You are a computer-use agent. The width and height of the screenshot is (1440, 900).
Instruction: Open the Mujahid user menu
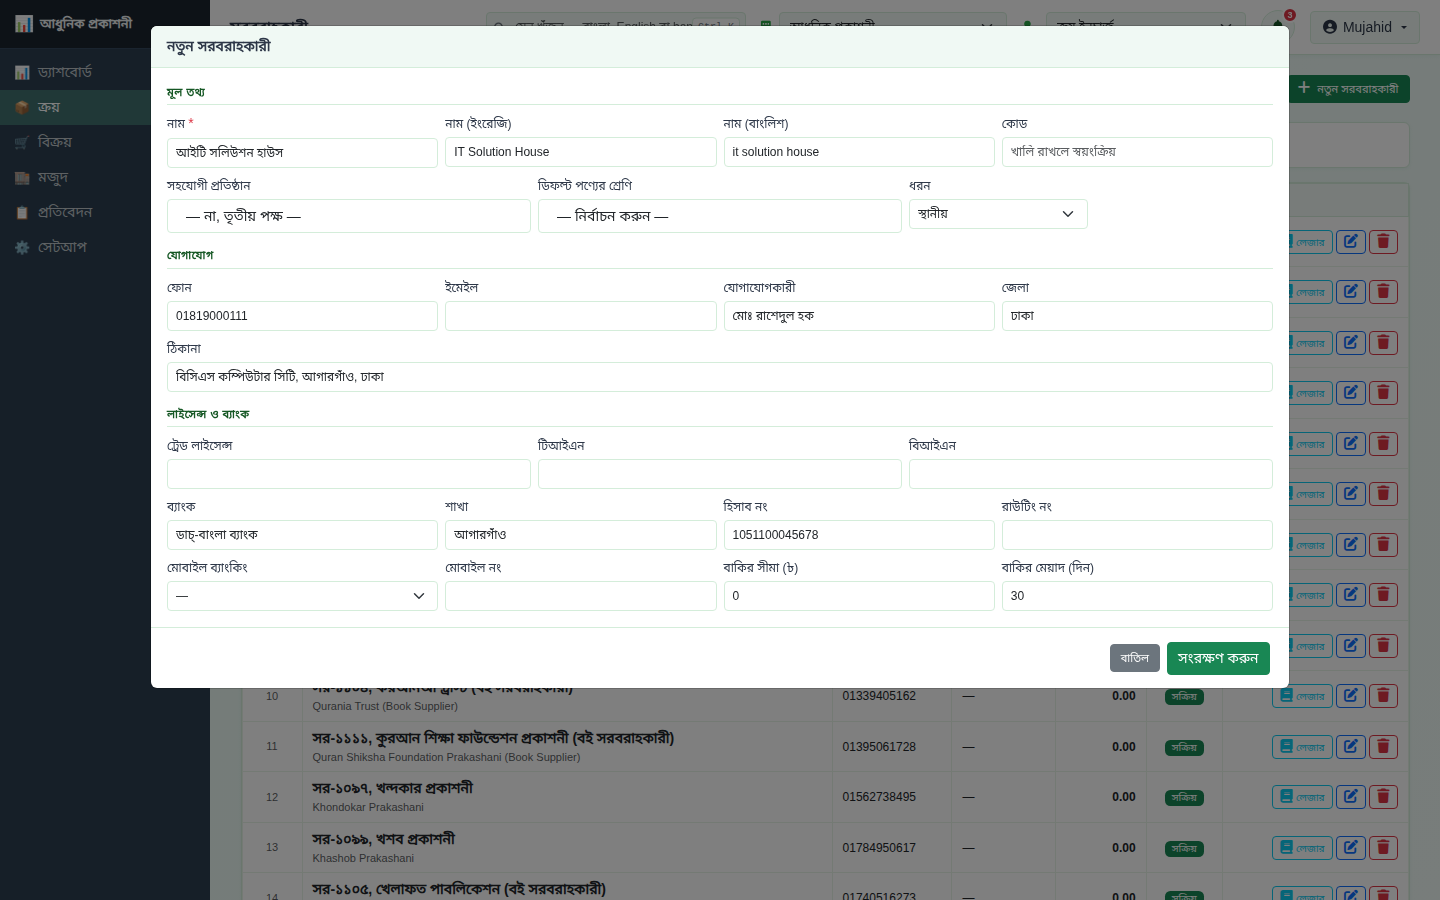1364,27
